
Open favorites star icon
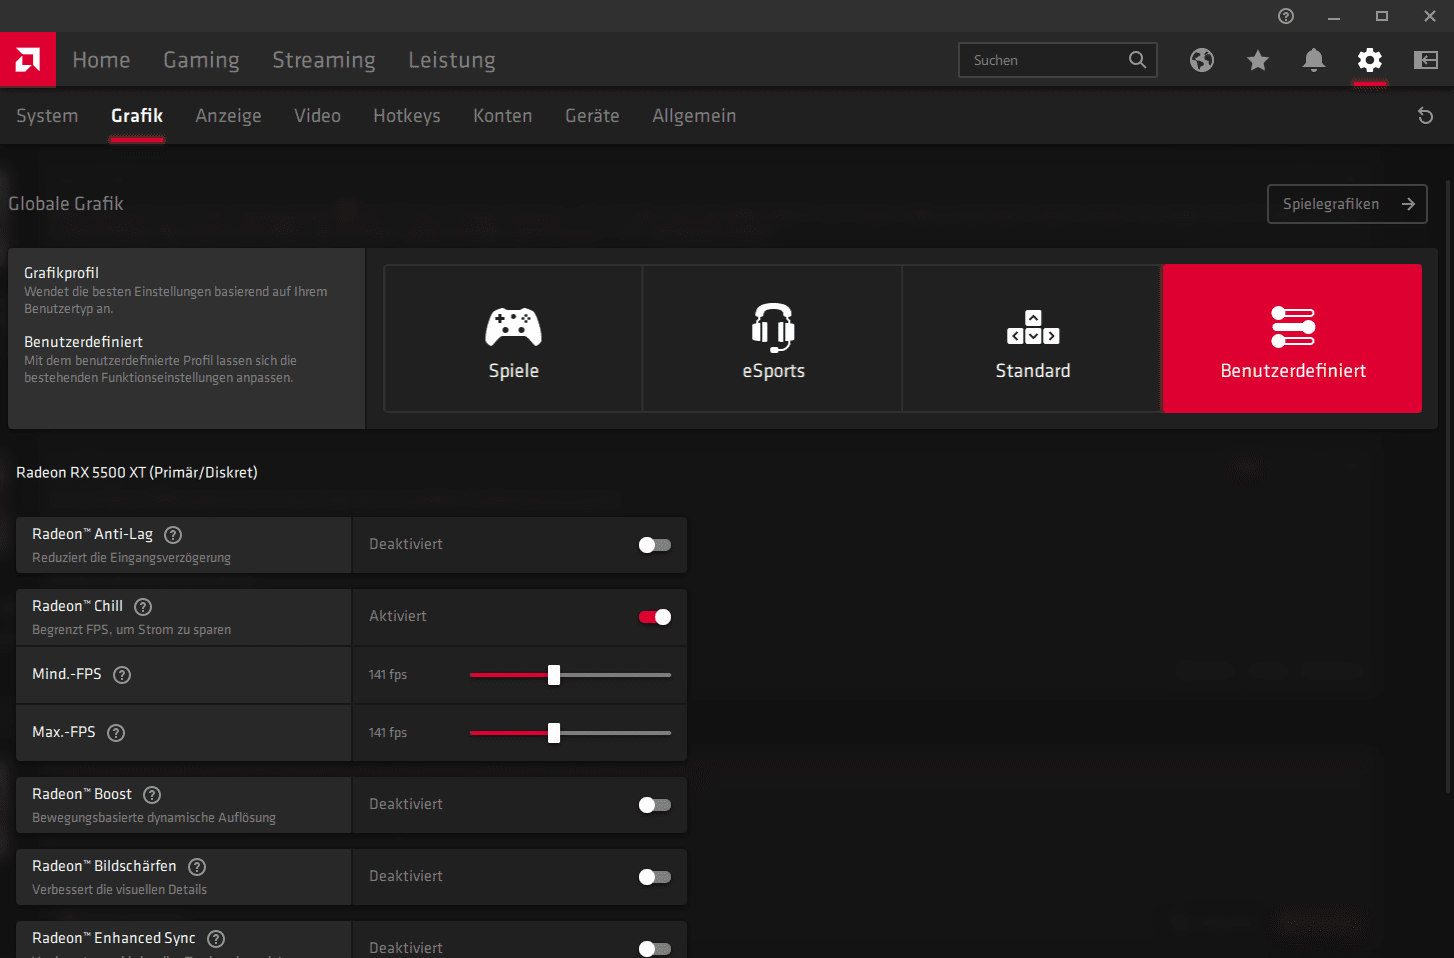pyautogui.click(x=1258, y=61)
